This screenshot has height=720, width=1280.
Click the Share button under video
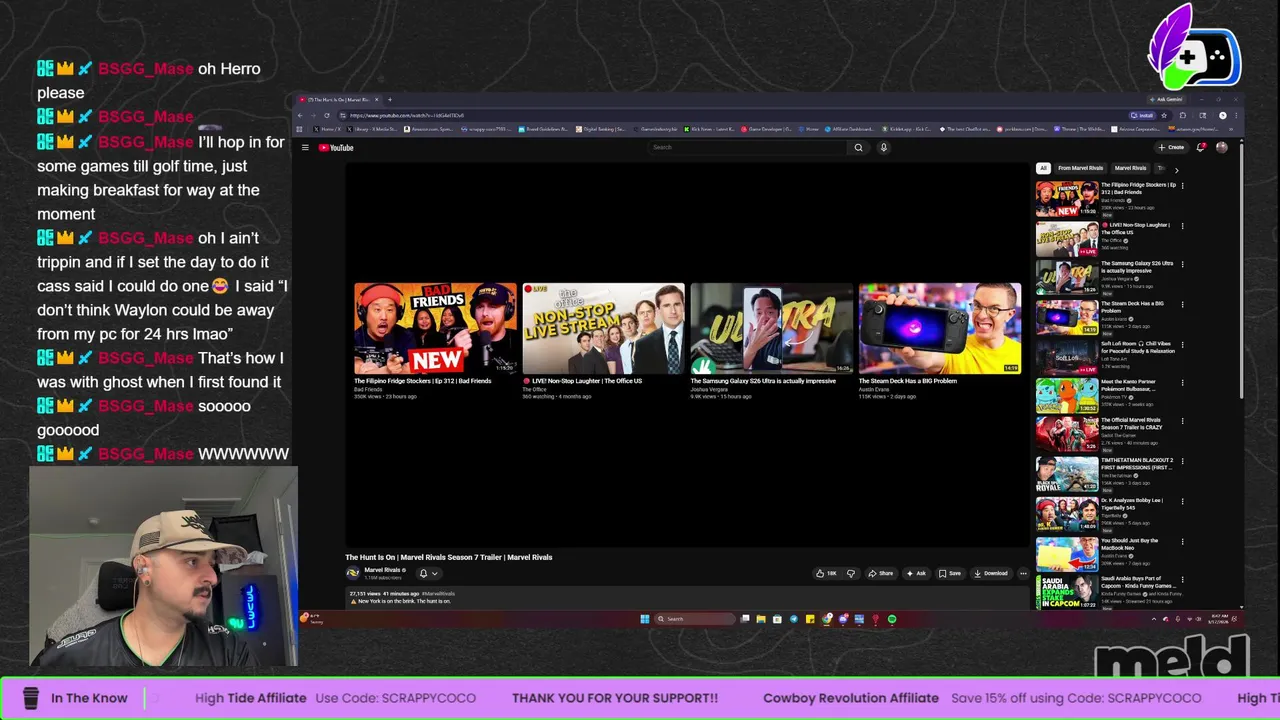(881, 573)
